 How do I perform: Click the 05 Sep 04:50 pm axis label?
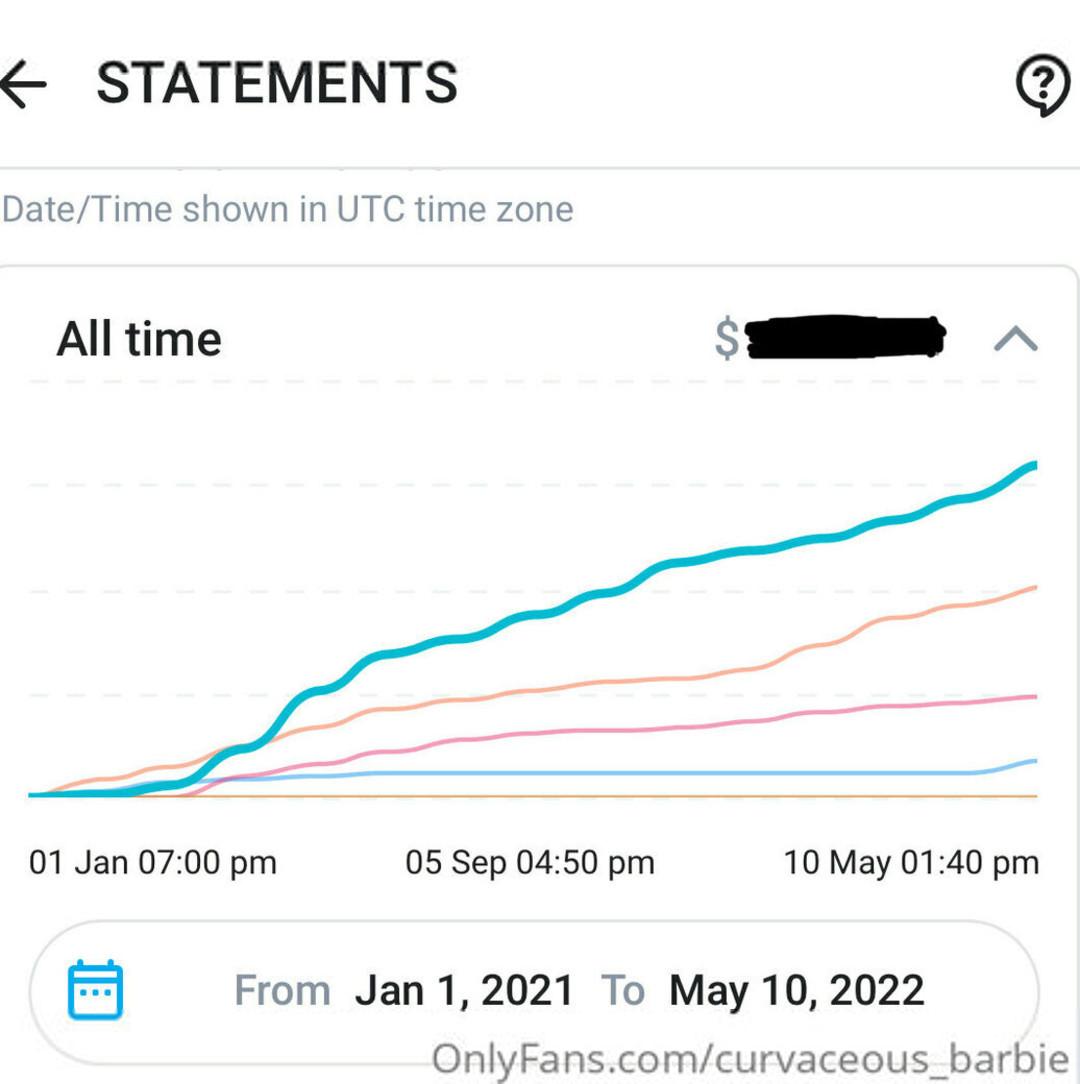[x=530, y=863]
